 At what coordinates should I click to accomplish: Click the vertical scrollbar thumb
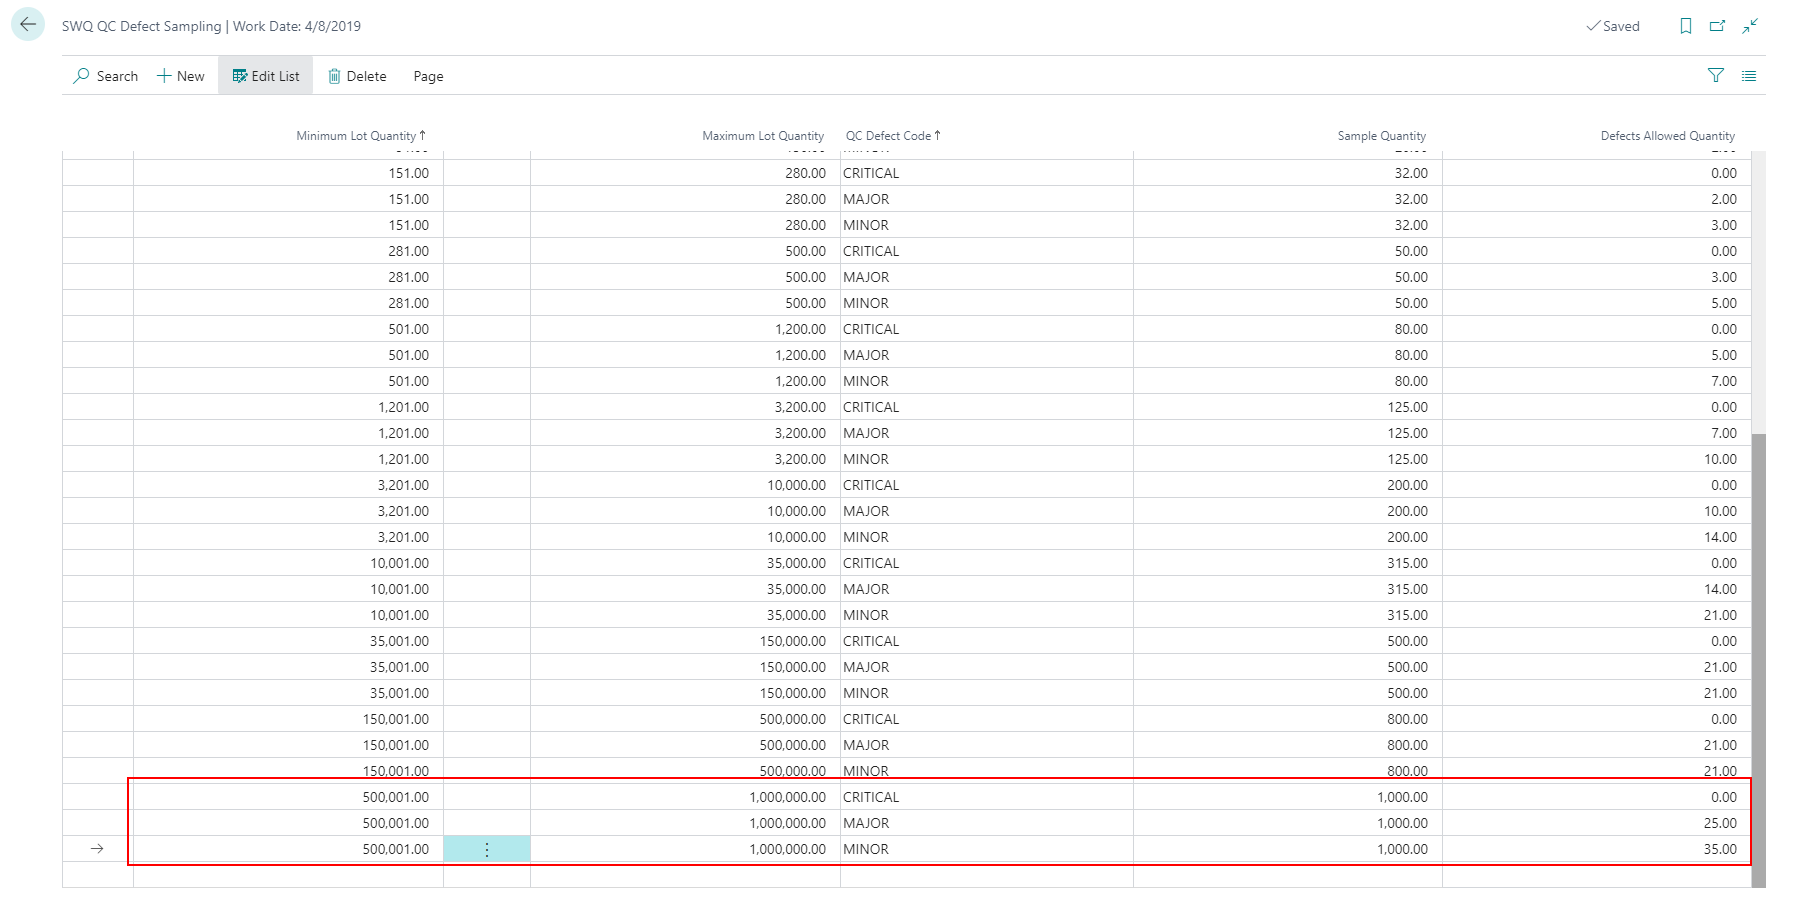tap(1758, 660)
